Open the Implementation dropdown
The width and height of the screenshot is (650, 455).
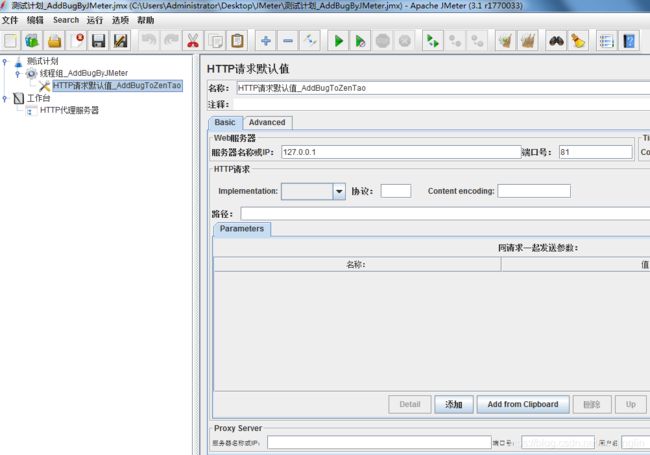[x=339, y=191]
